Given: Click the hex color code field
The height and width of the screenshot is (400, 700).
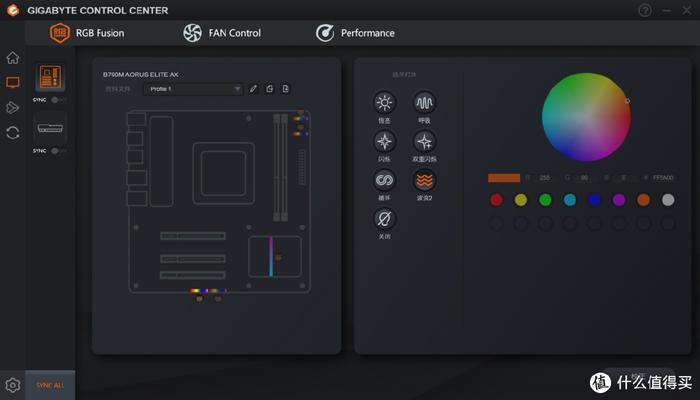Looking at the screenshot, I should coord(663,178).
